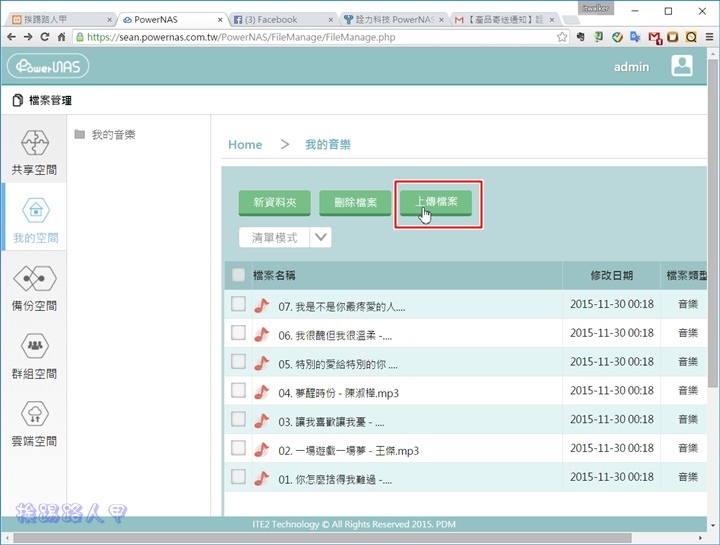Open 共享空間 shared space sidebar icon

click(34, 152)
